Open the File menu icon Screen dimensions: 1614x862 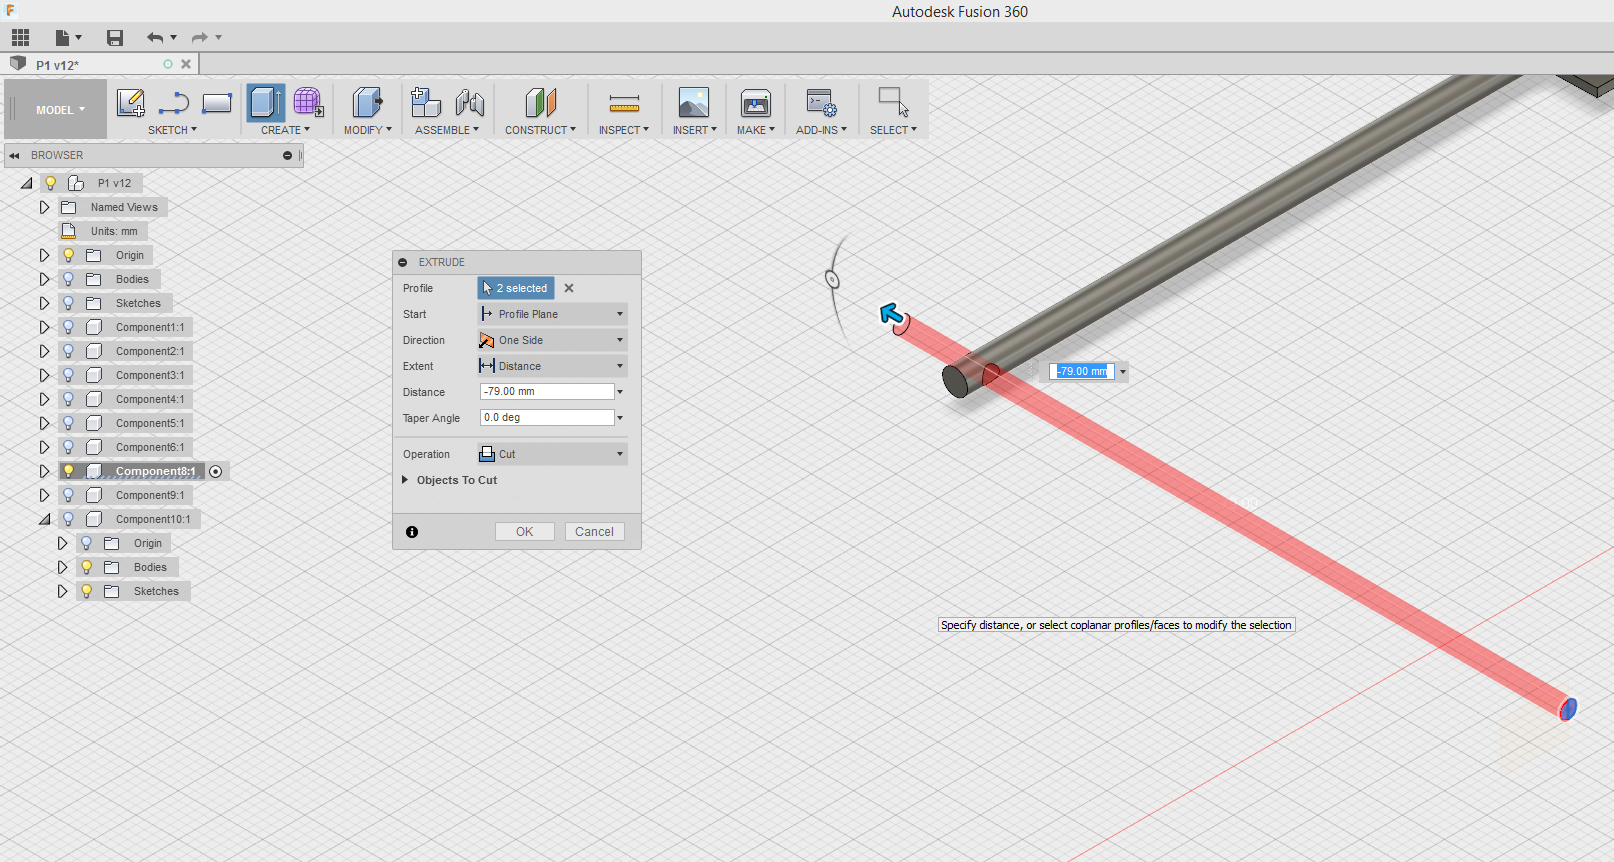[x=63, y=38]
